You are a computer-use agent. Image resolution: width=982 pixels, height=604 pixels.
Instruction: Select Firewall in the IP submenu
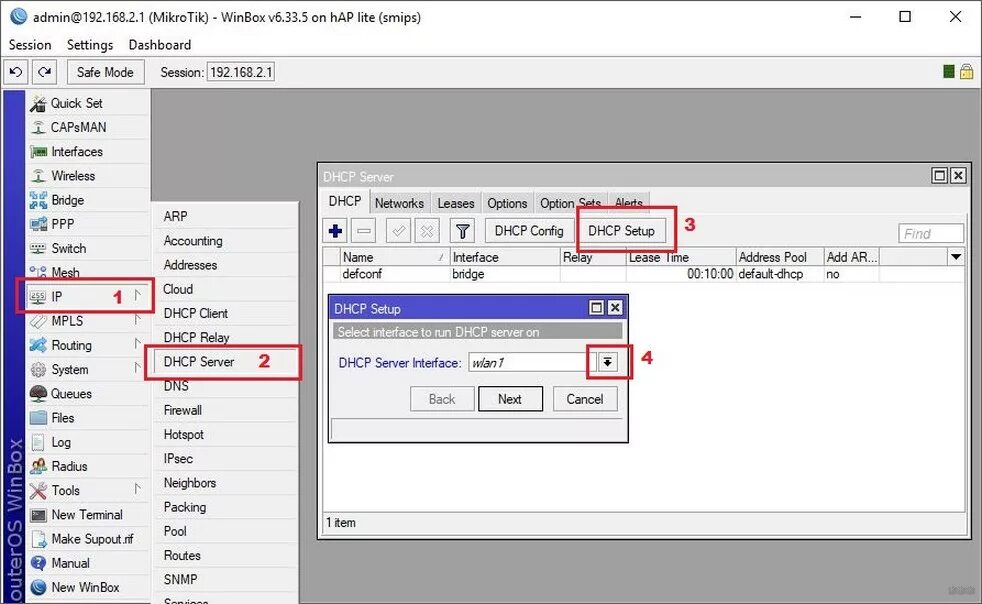tap(224, 410)
